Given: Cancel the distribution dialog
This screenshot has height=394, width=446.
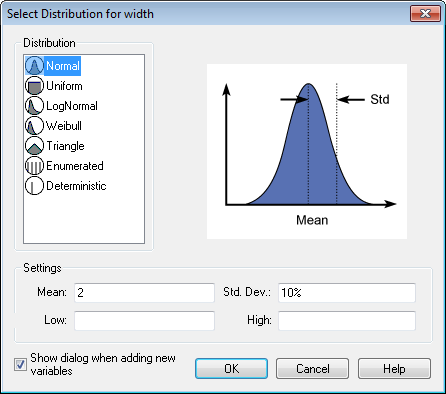Looking at the screenshot, I should pyautogui.click(x=312, y=369).
